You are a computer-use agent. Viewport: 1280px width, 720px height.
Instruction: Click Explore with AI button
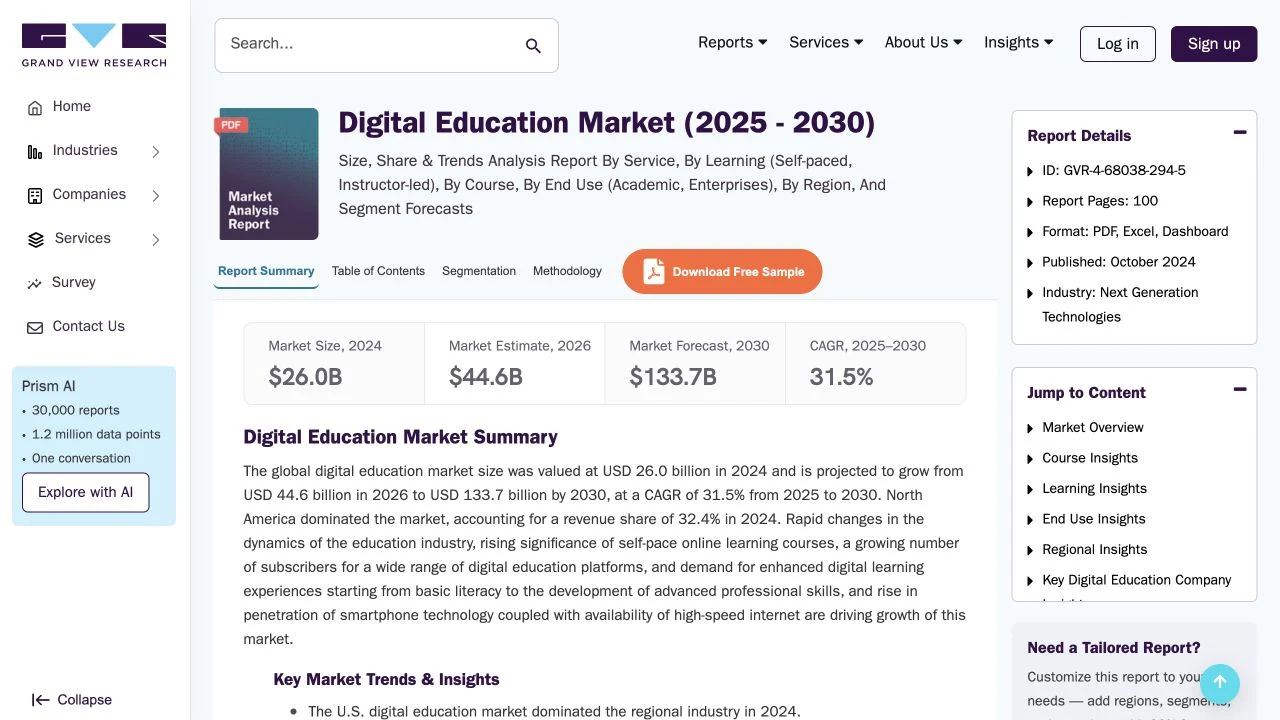[x=86, y=493]
